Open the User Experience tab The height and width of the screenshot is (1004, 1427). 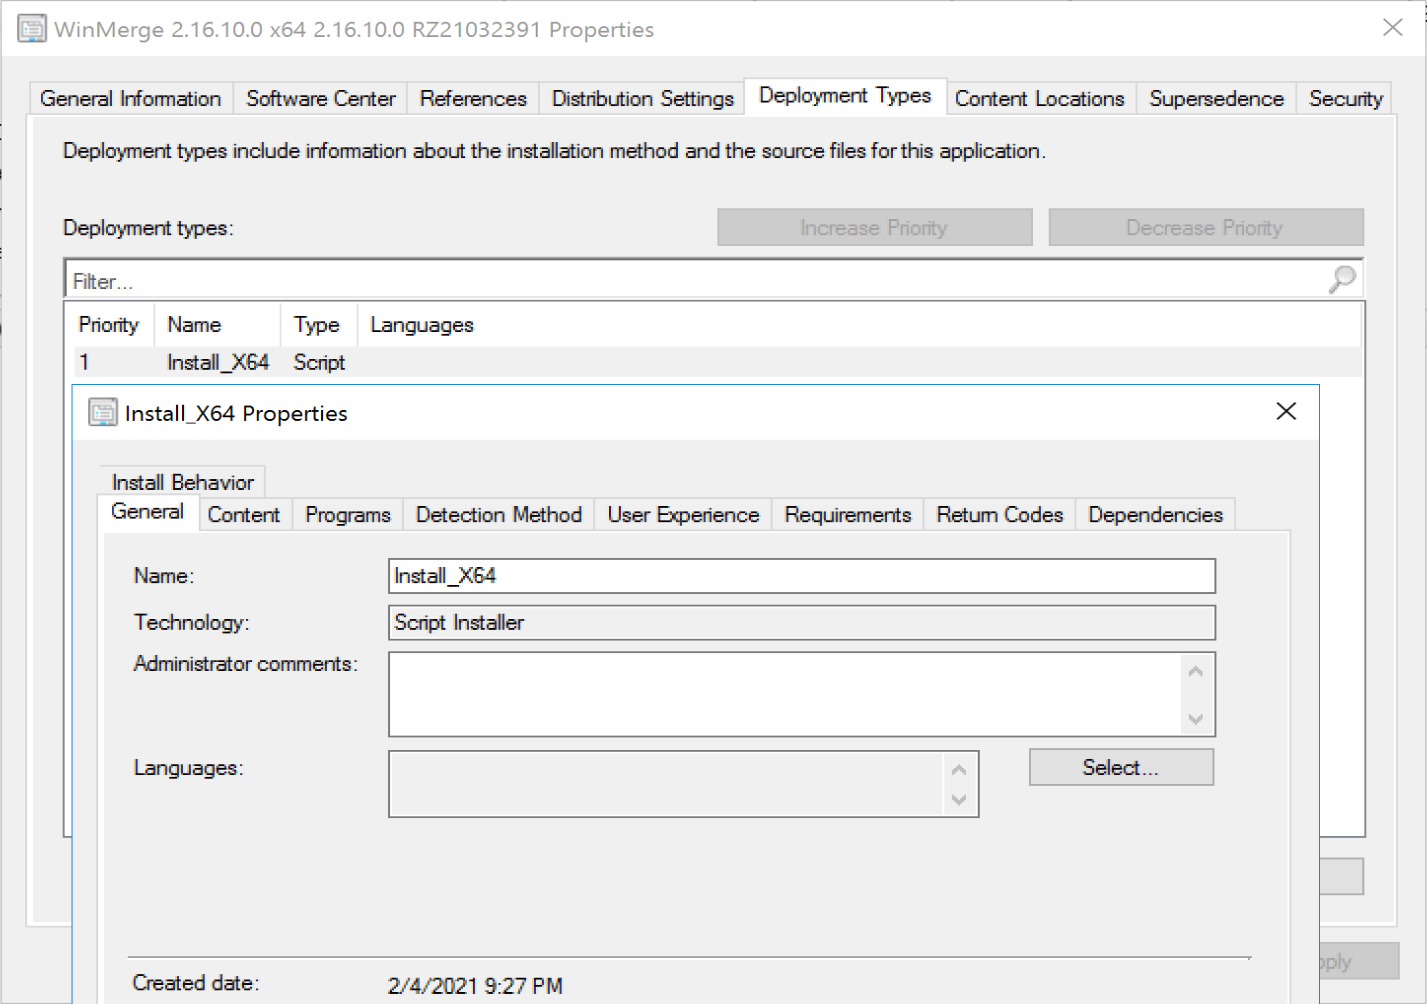tap(683, 515)
